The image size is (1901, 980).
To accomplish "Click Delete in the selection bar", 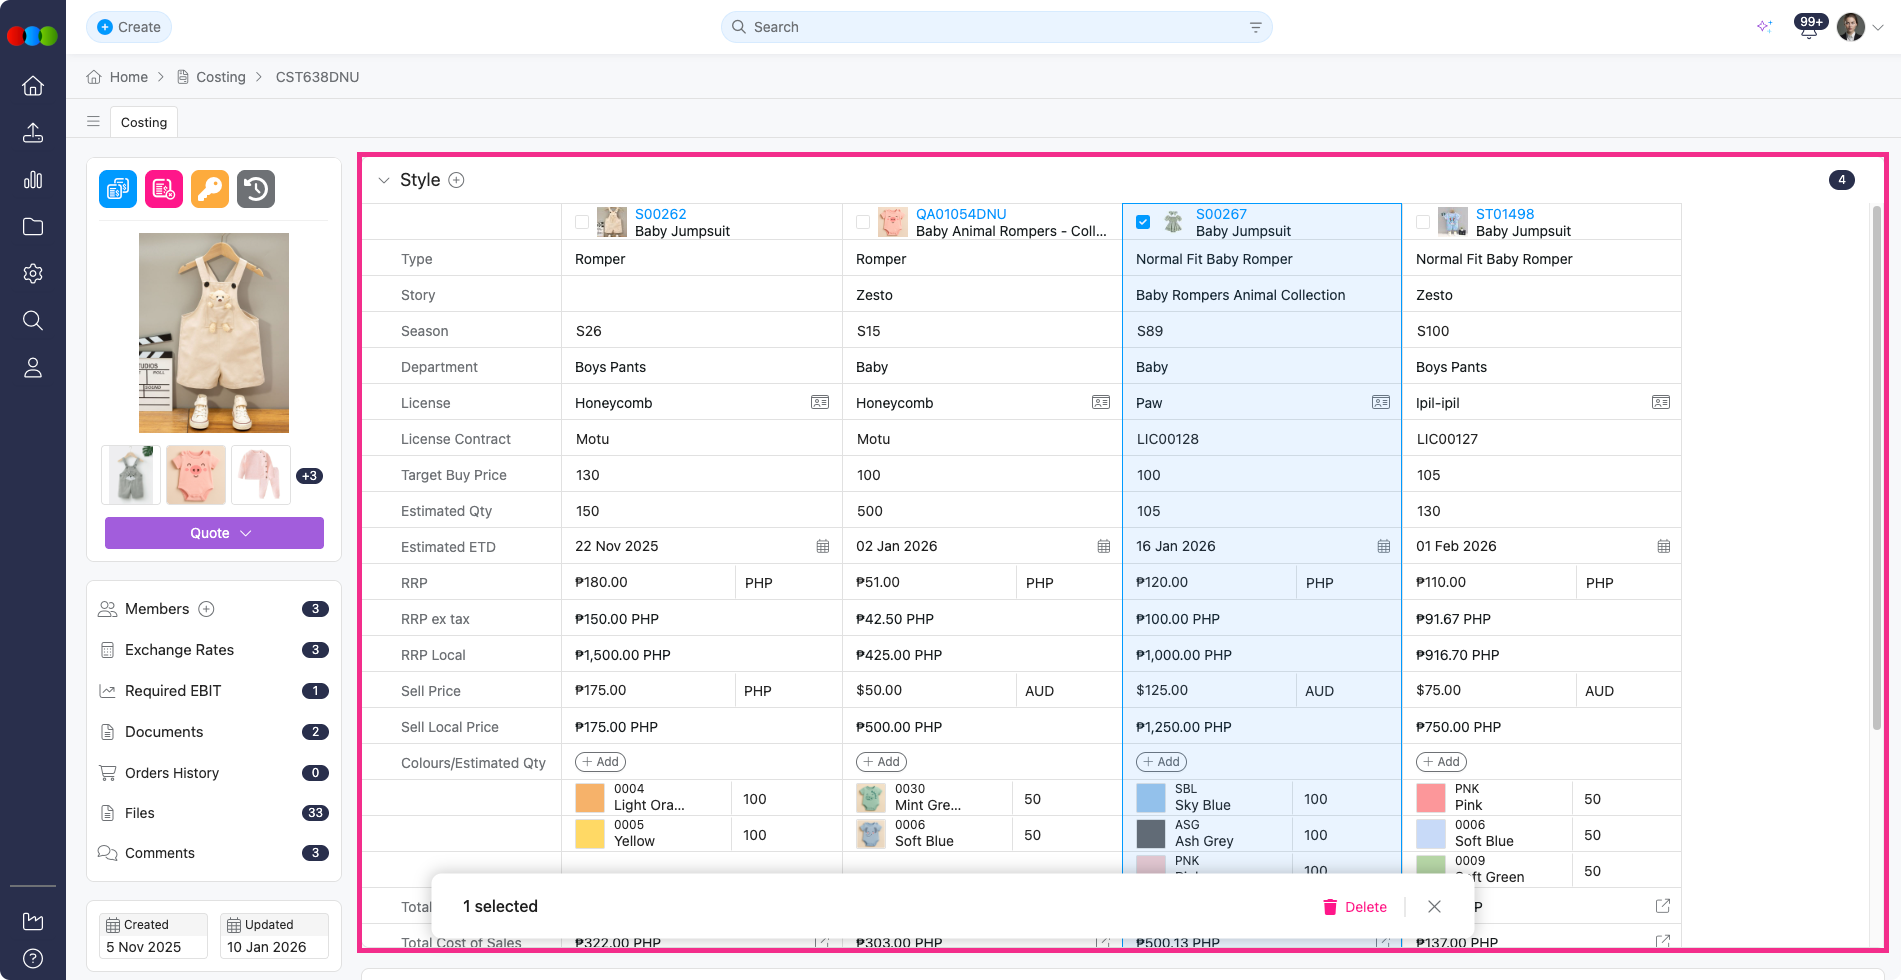I will tap(1355, 907).
